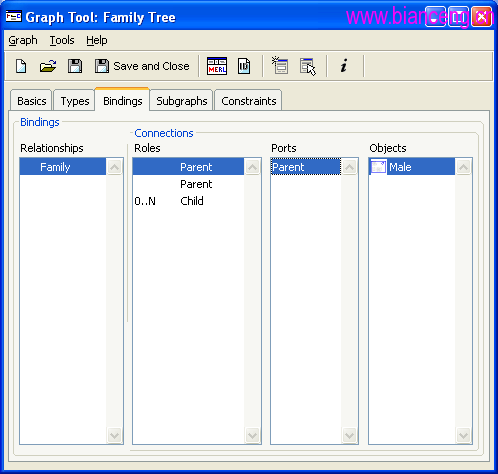Click Roles list scroll-down arrow

(252, 435)
